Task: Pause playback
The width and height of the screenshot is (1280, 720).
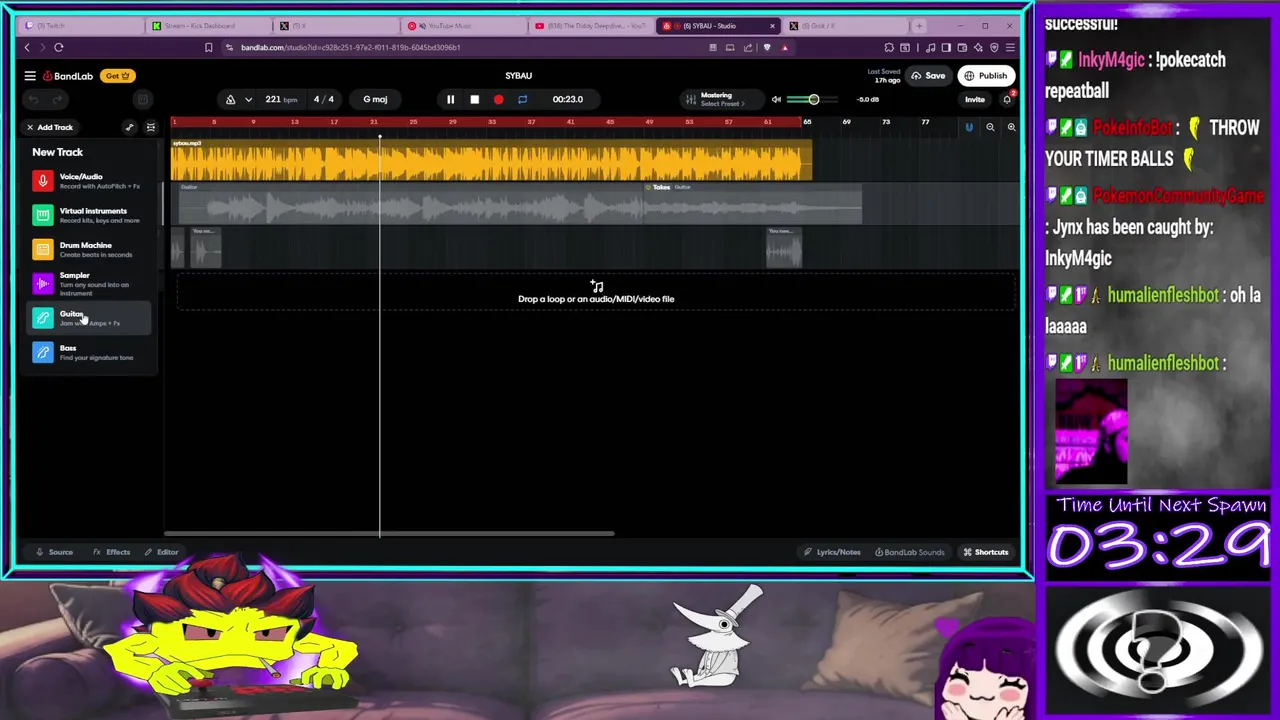Action: pyautogui.click(x=450, y=99)
